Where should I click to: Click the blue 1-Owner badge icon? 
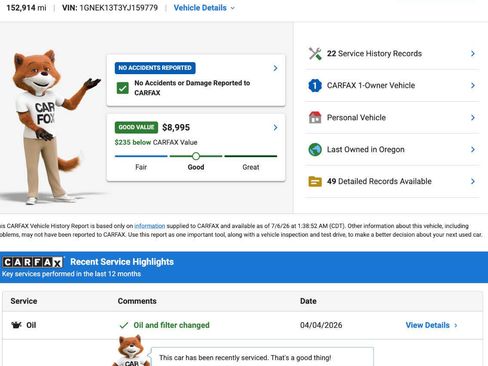(315, 85)
